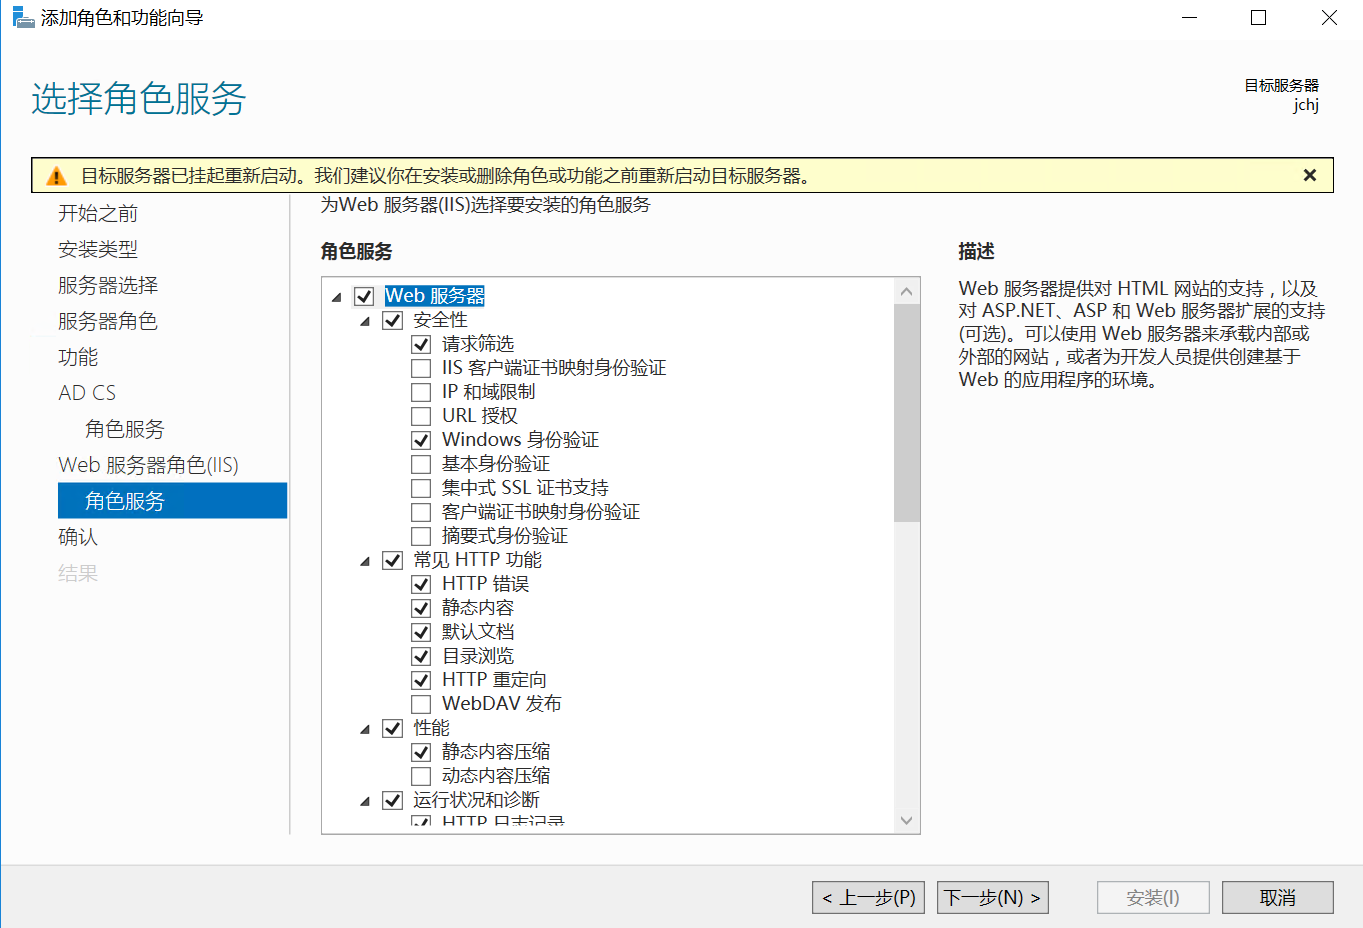
Task: Click the role services scrollbar up arrow
Action: click(x=907, y=291)
